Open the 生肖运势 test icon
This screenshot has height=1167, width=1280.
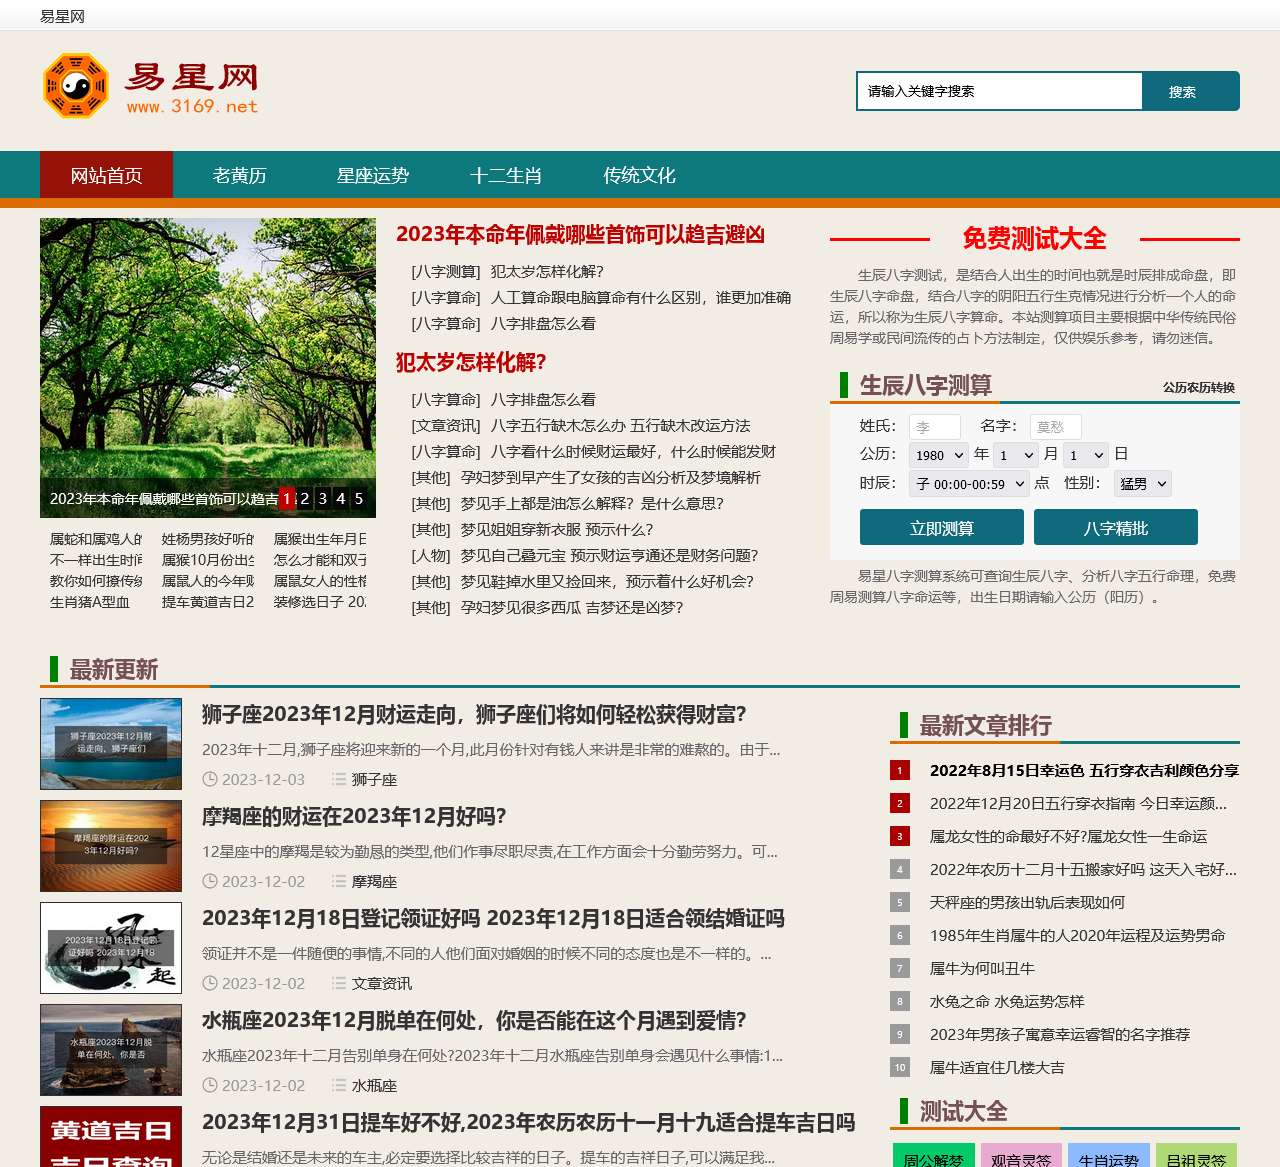1110,1158
